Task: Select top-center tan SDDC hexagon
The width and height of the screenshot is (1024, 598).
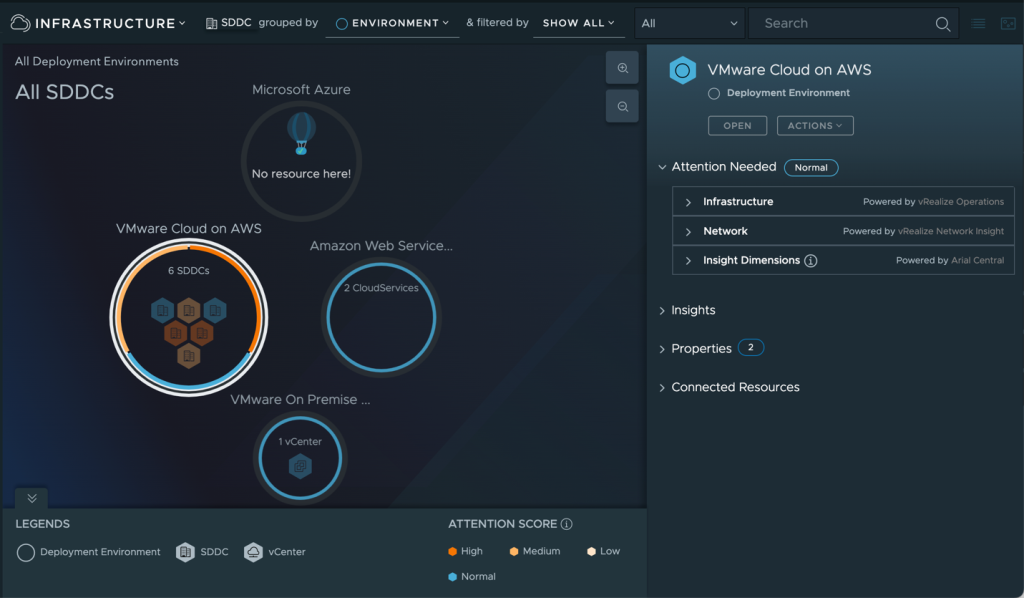Action: 189,310
